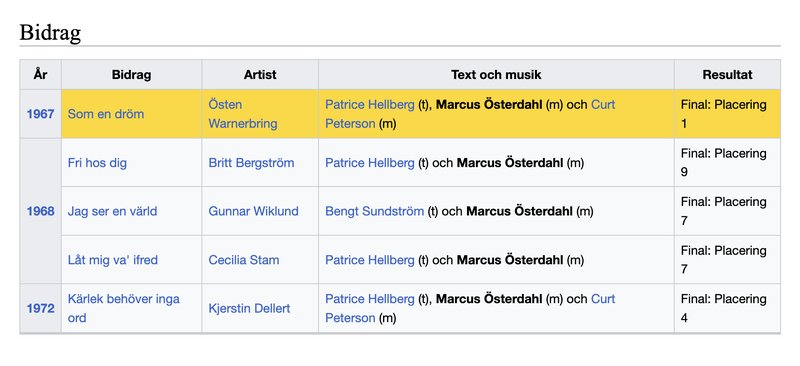Open Kärlek behöver inga ord song page
The width and height of the screenshot is (800, 366).
(x=123, y=308)
